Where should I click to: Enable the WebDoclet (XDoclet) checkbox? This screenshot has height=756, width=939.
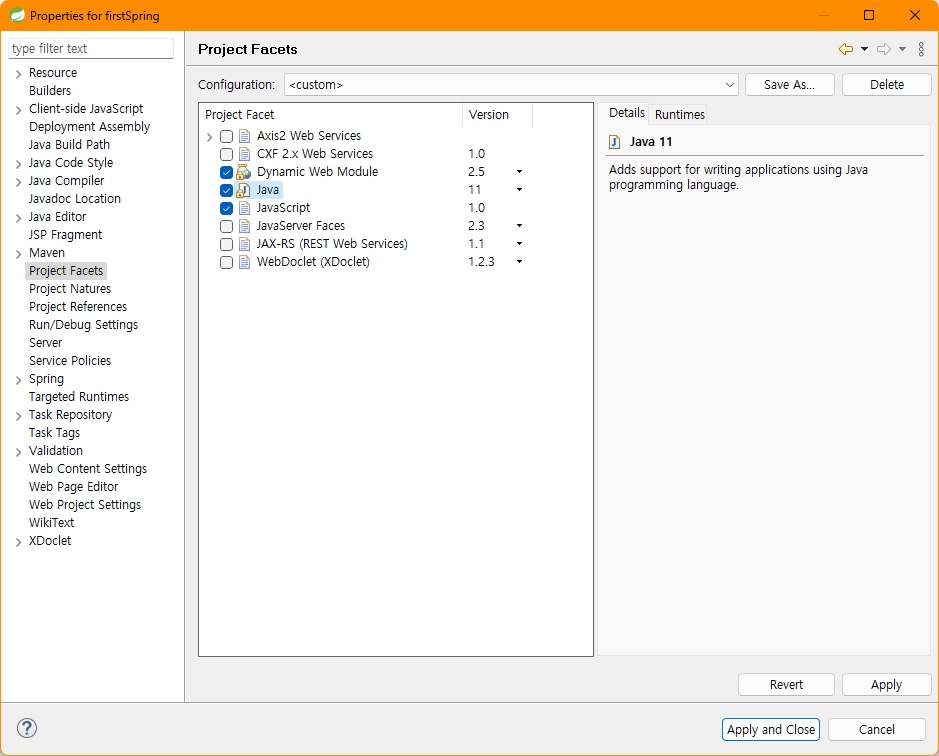[x=226, y=262]
